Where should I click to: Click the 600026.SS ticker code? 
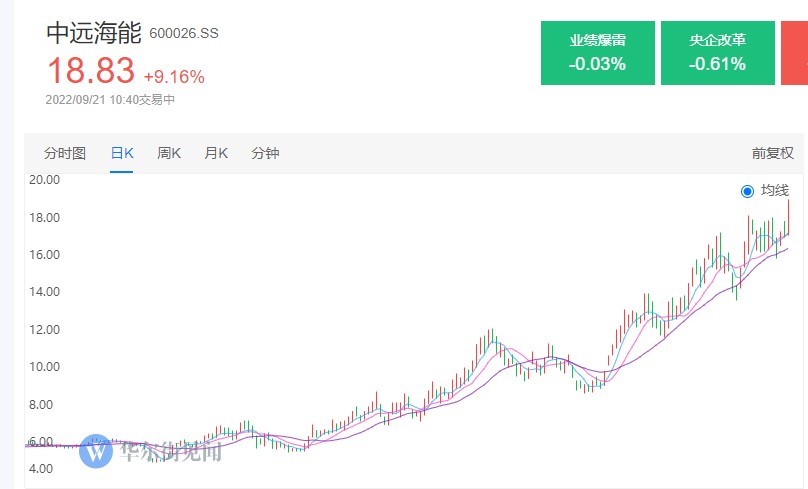183,33
